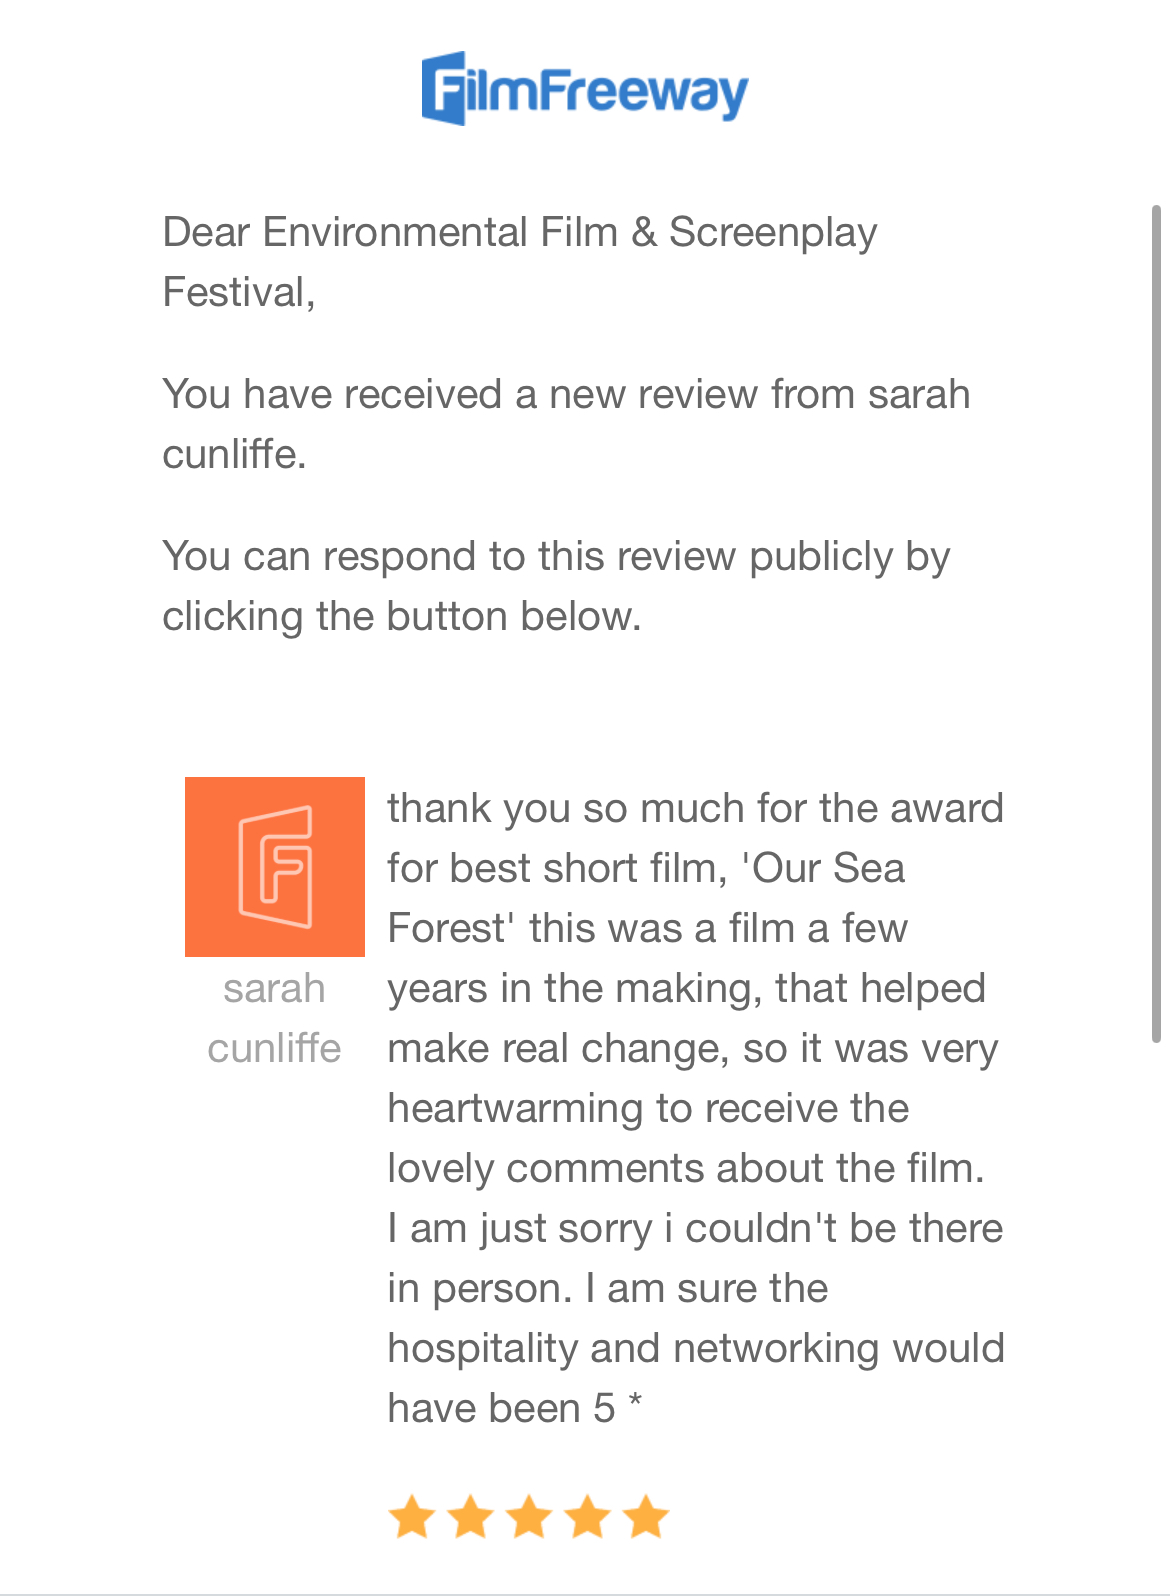Select the fourth rating star
This screenshot has width=1170, height=1596.
(588, 1517)
